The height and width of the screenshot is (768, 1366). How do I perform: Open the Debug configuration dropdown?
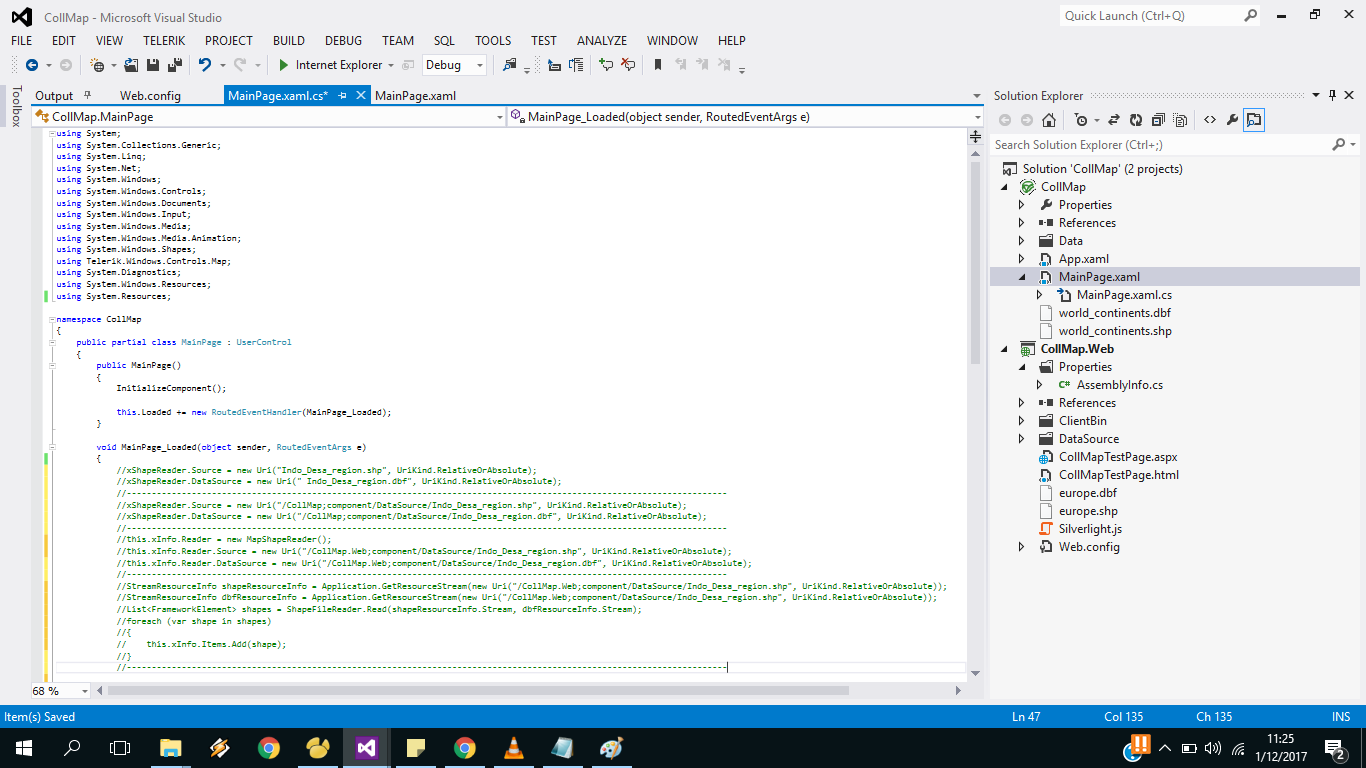click(x=480, y=65)
